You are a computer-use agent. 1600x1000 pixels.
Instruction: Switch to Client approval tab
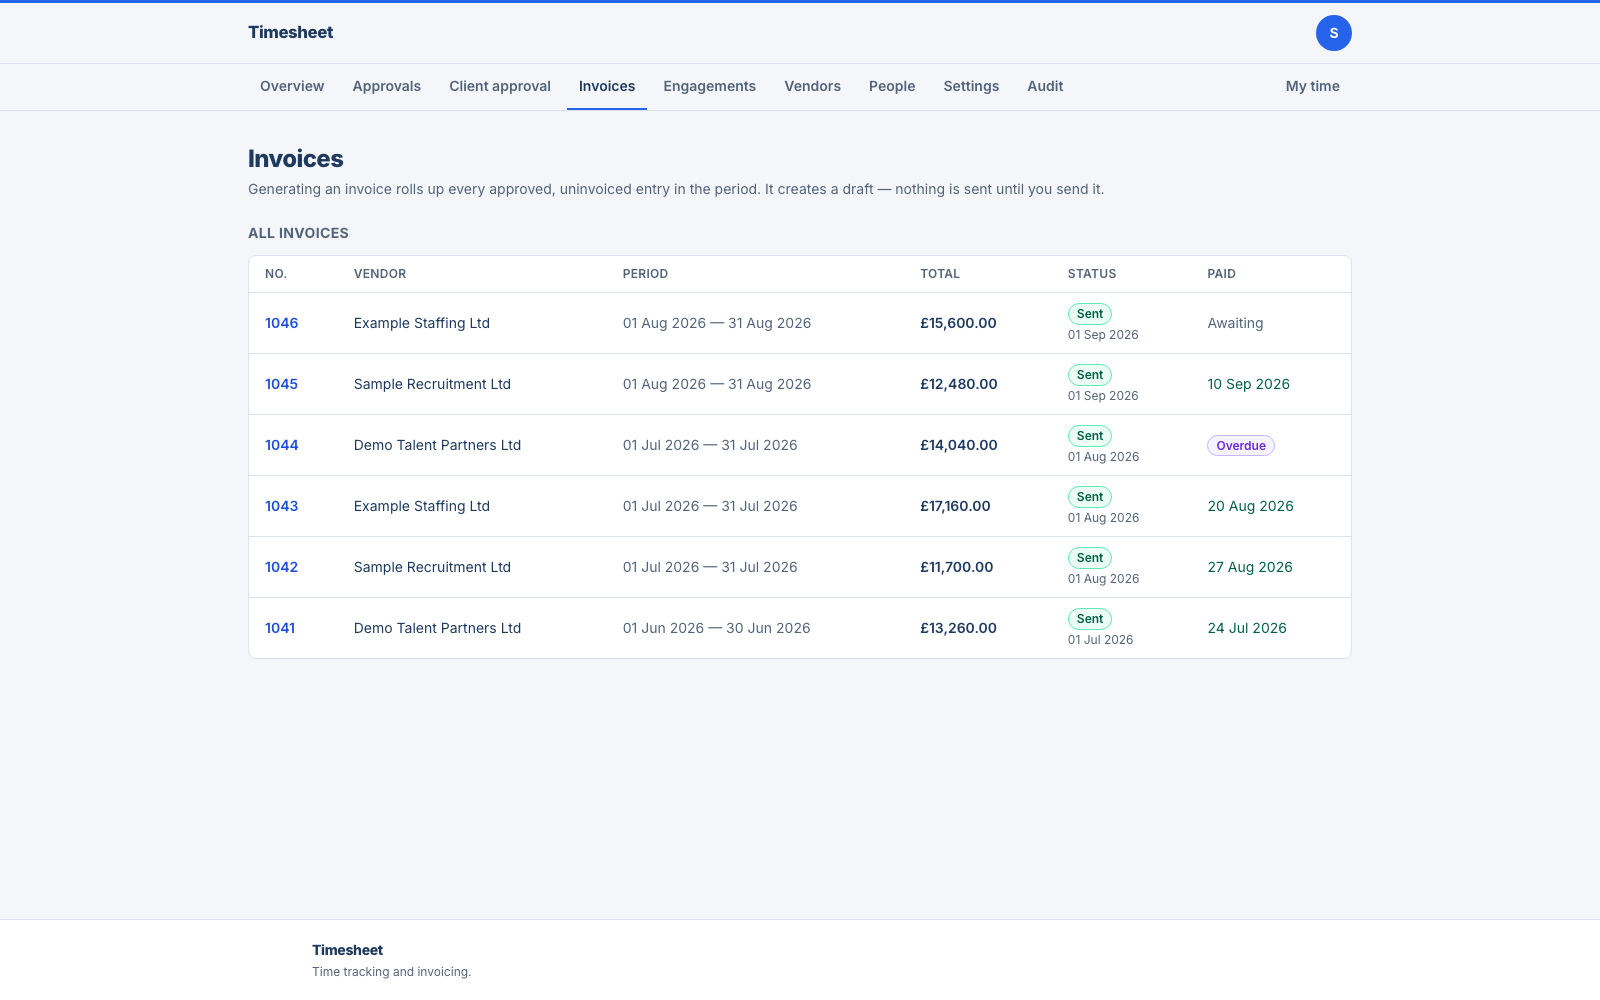[500, 86]
